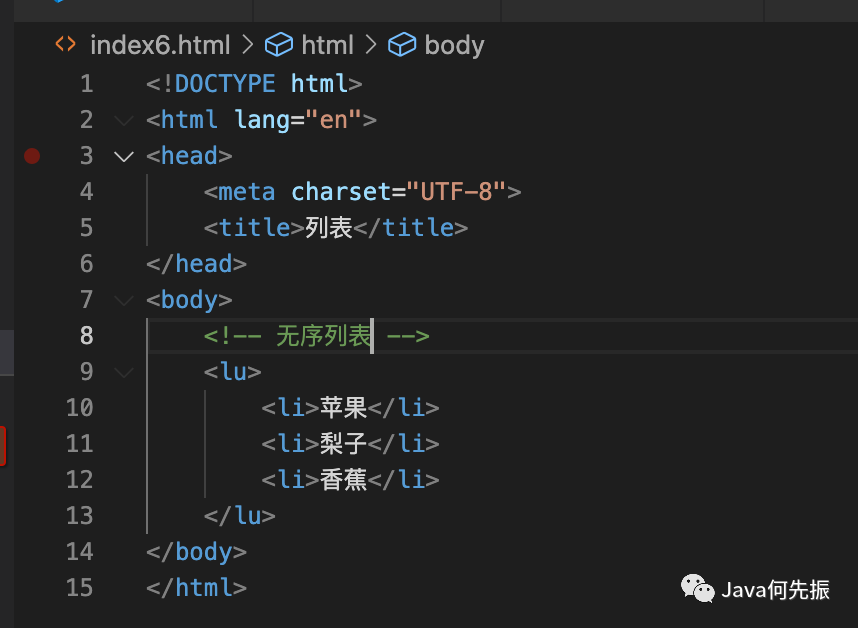
Task: Click line number 15 in the gutter
Action: pos(79,588)
